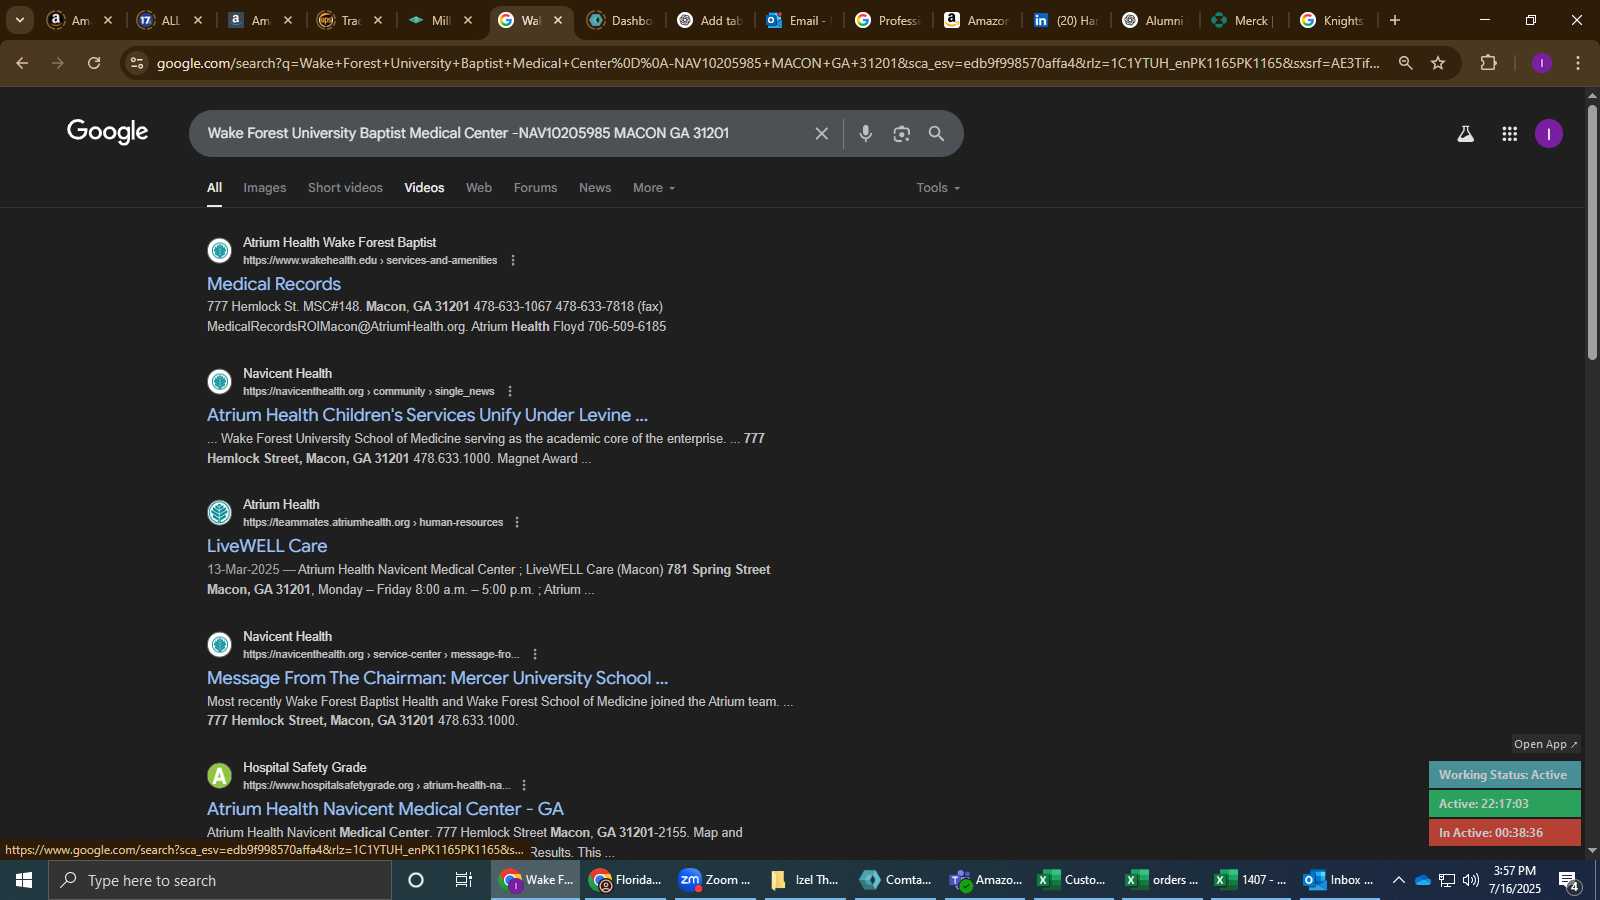Open the LiveWELL Care result link
The height and width of the screenshot is (900, 1600).
point(267,546)
